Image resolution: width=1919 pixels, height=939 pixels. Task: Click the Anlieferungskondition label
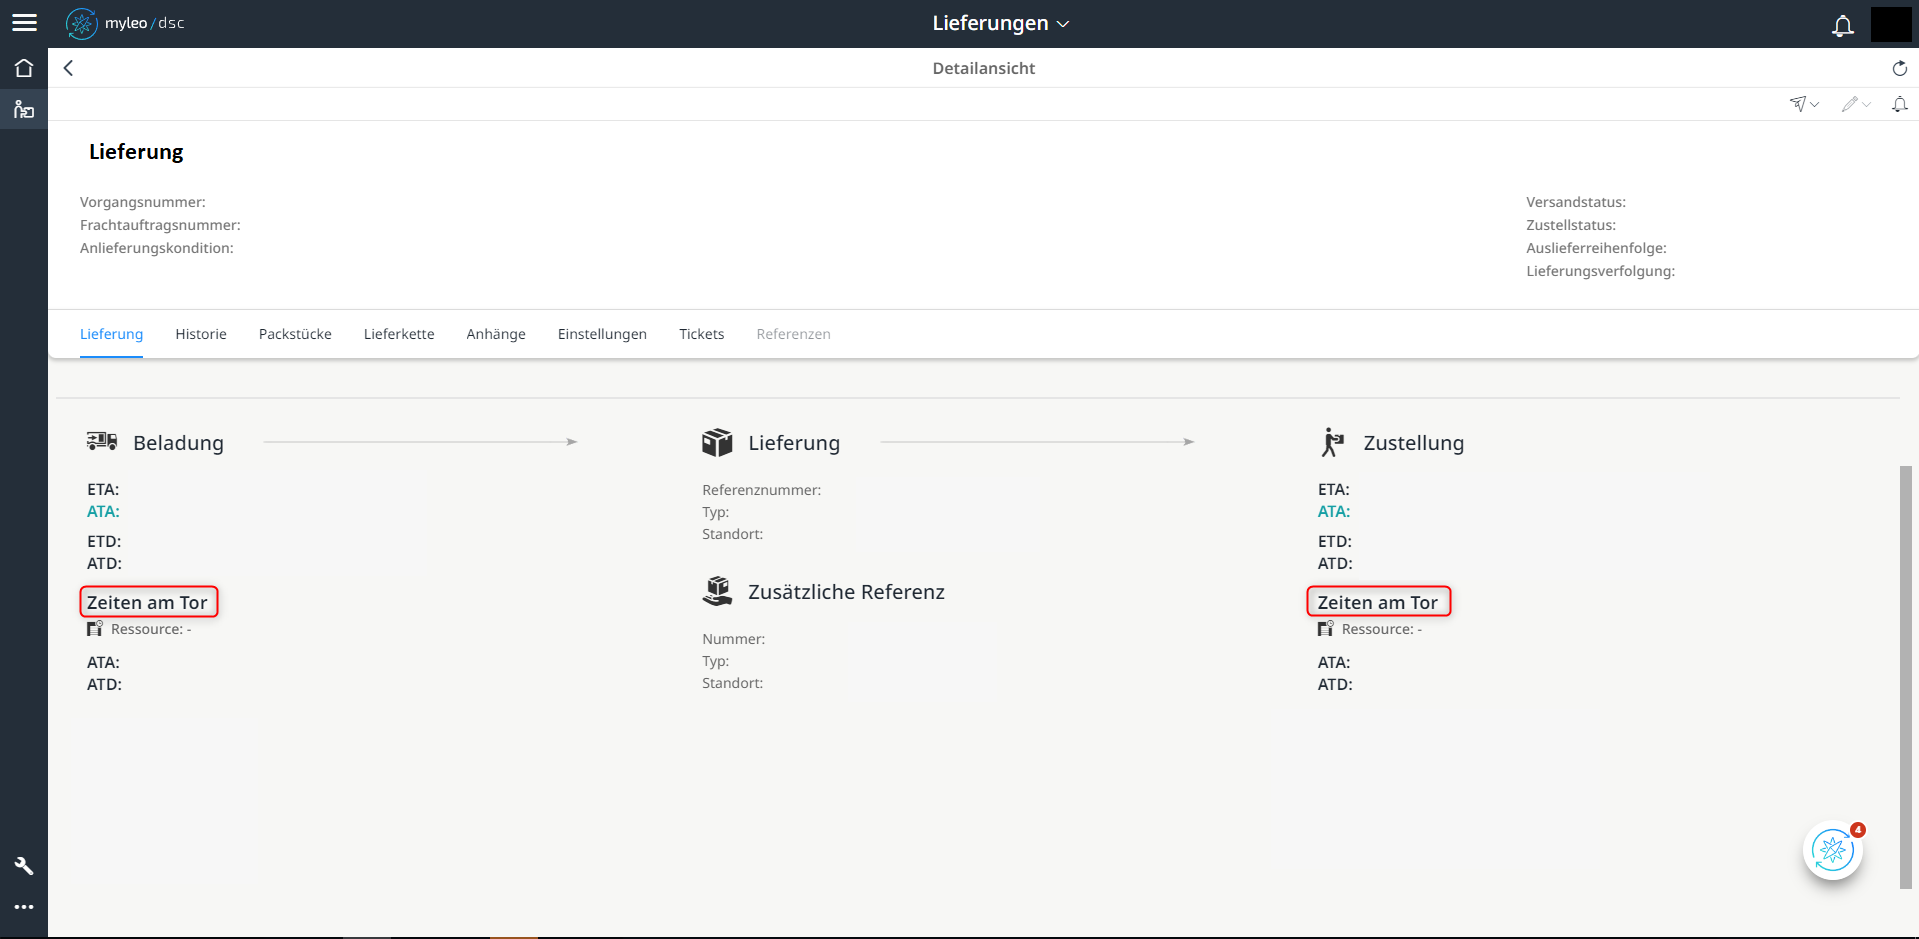click(x=157, y=248)
